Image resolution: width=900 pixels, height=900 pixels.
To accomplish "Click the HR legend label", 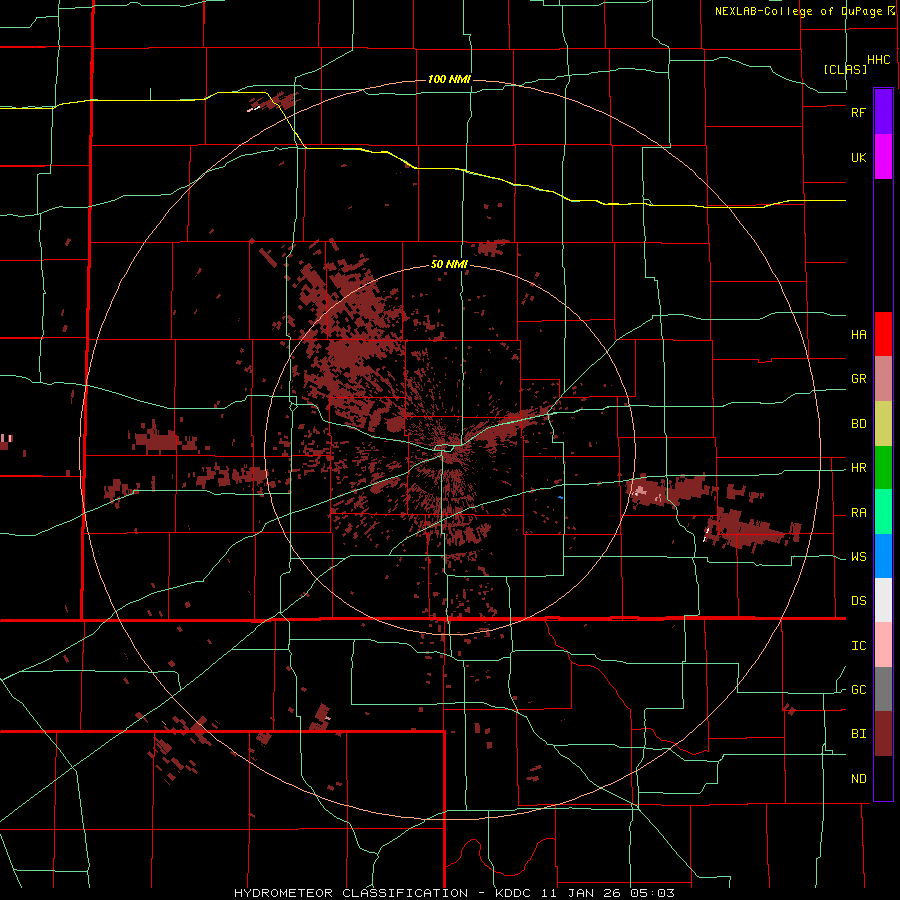I will pyautogui.click(x=858, y=468).
